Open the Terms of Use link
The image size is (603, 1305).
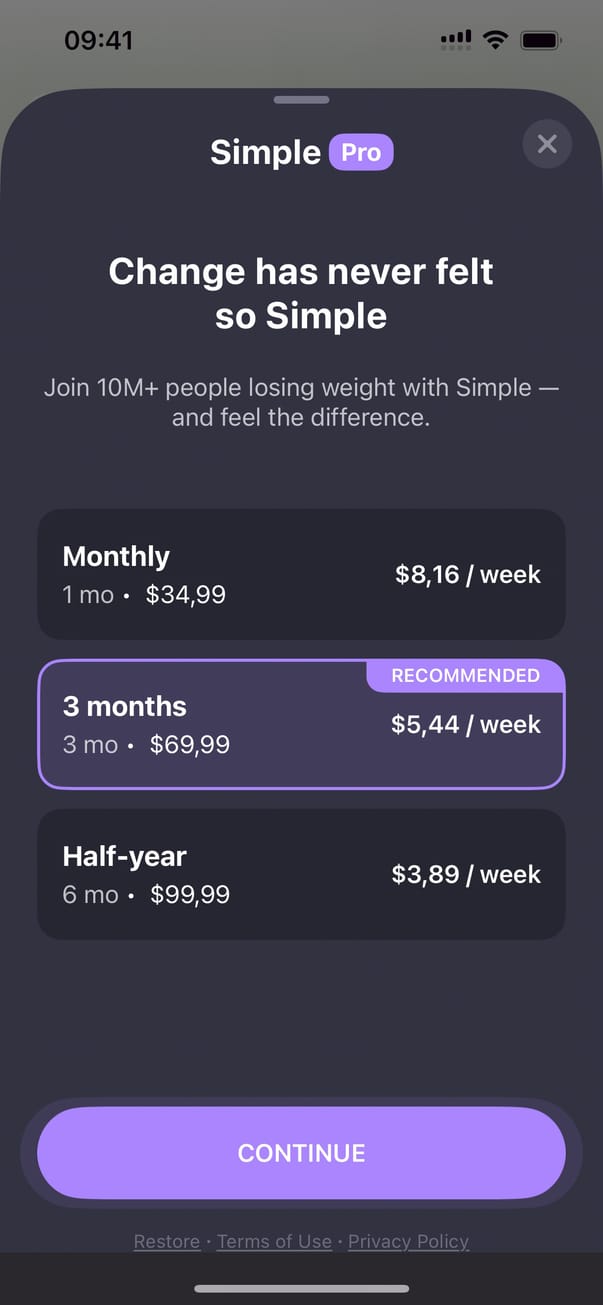coord(274,1241)
